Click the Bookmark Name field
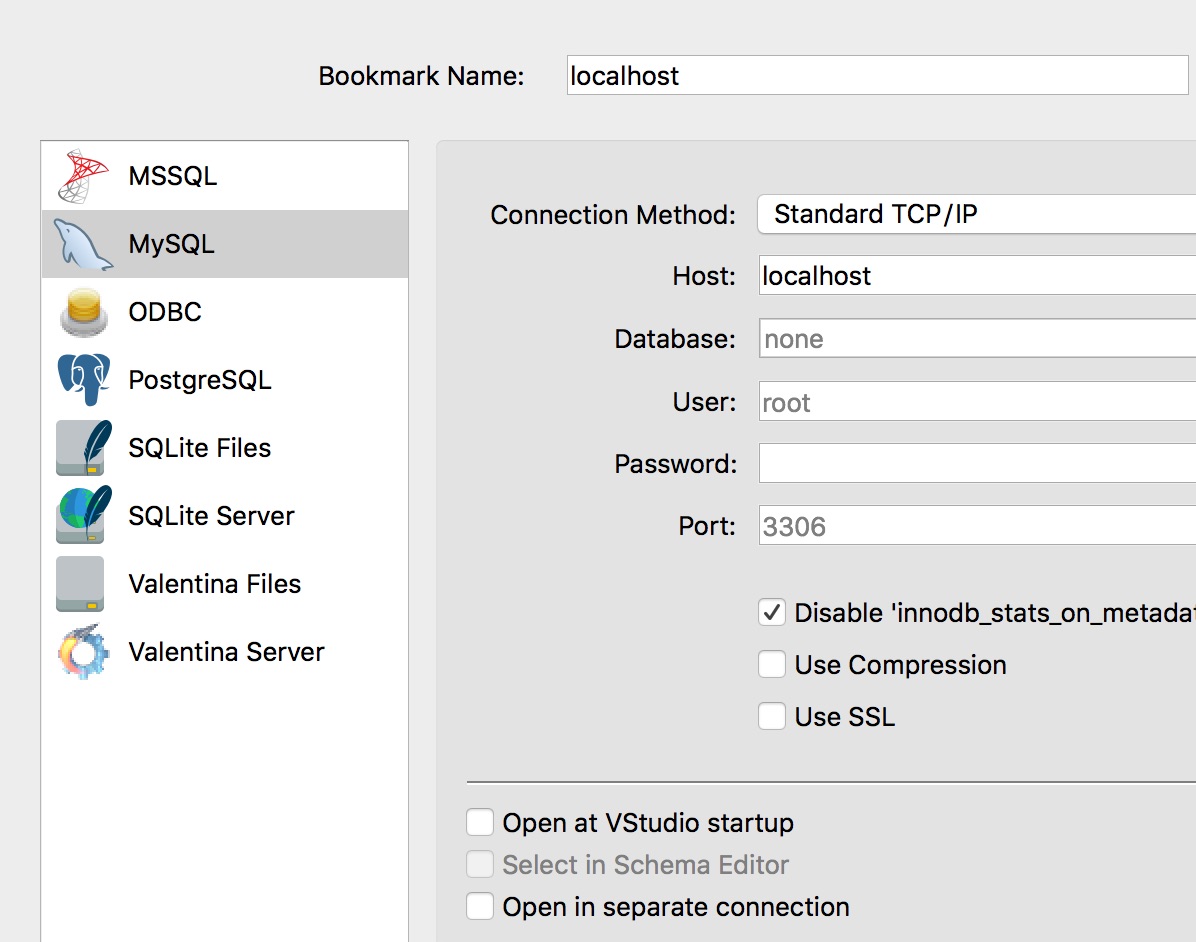The height and width of the screenshot is (942, 1196). (877, 76)
